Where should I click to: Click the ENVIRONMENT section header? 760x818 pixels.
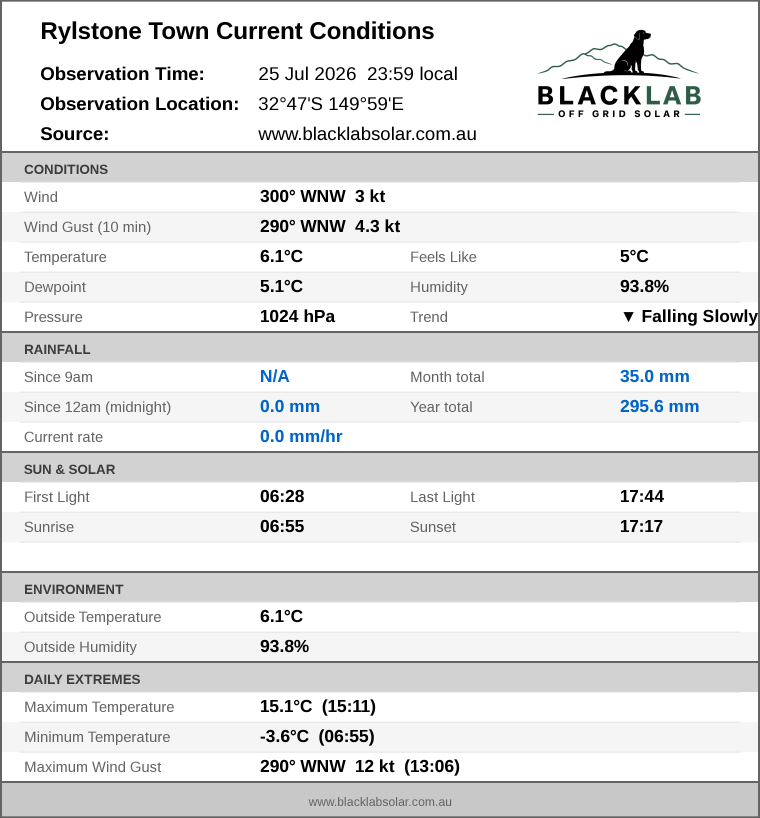(380, 588)
